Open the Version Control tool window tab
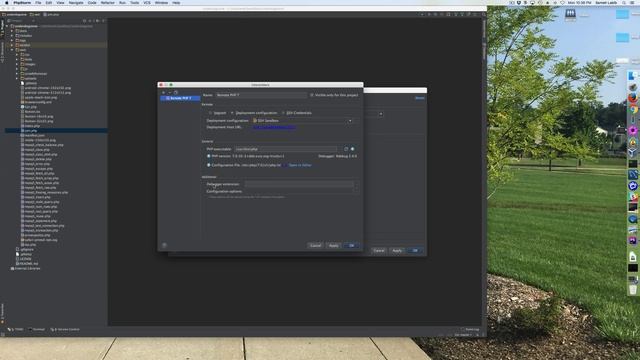 (x=65, y=329)
